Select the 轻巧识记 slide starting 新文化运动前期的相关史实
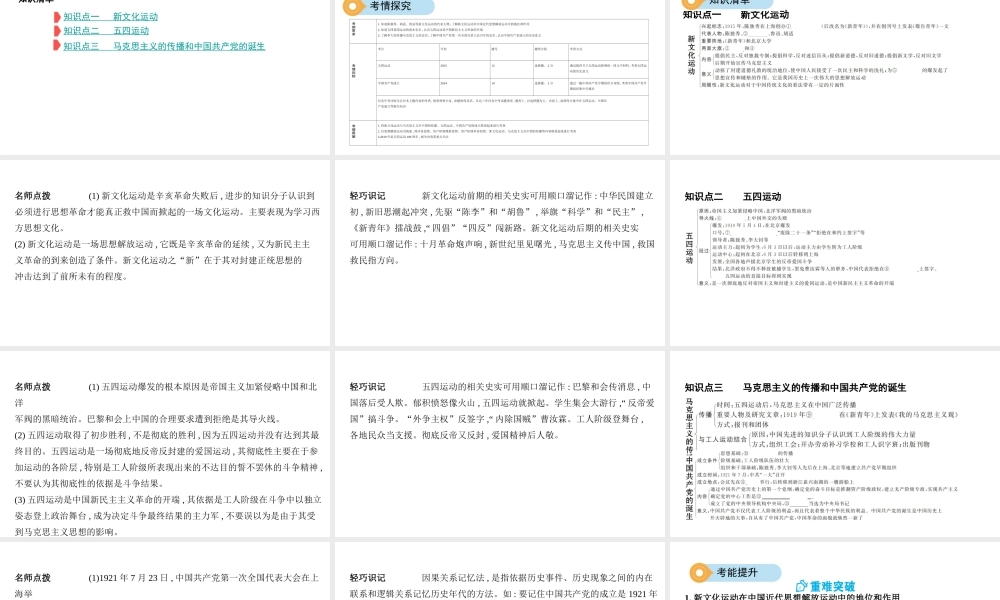 499,252
